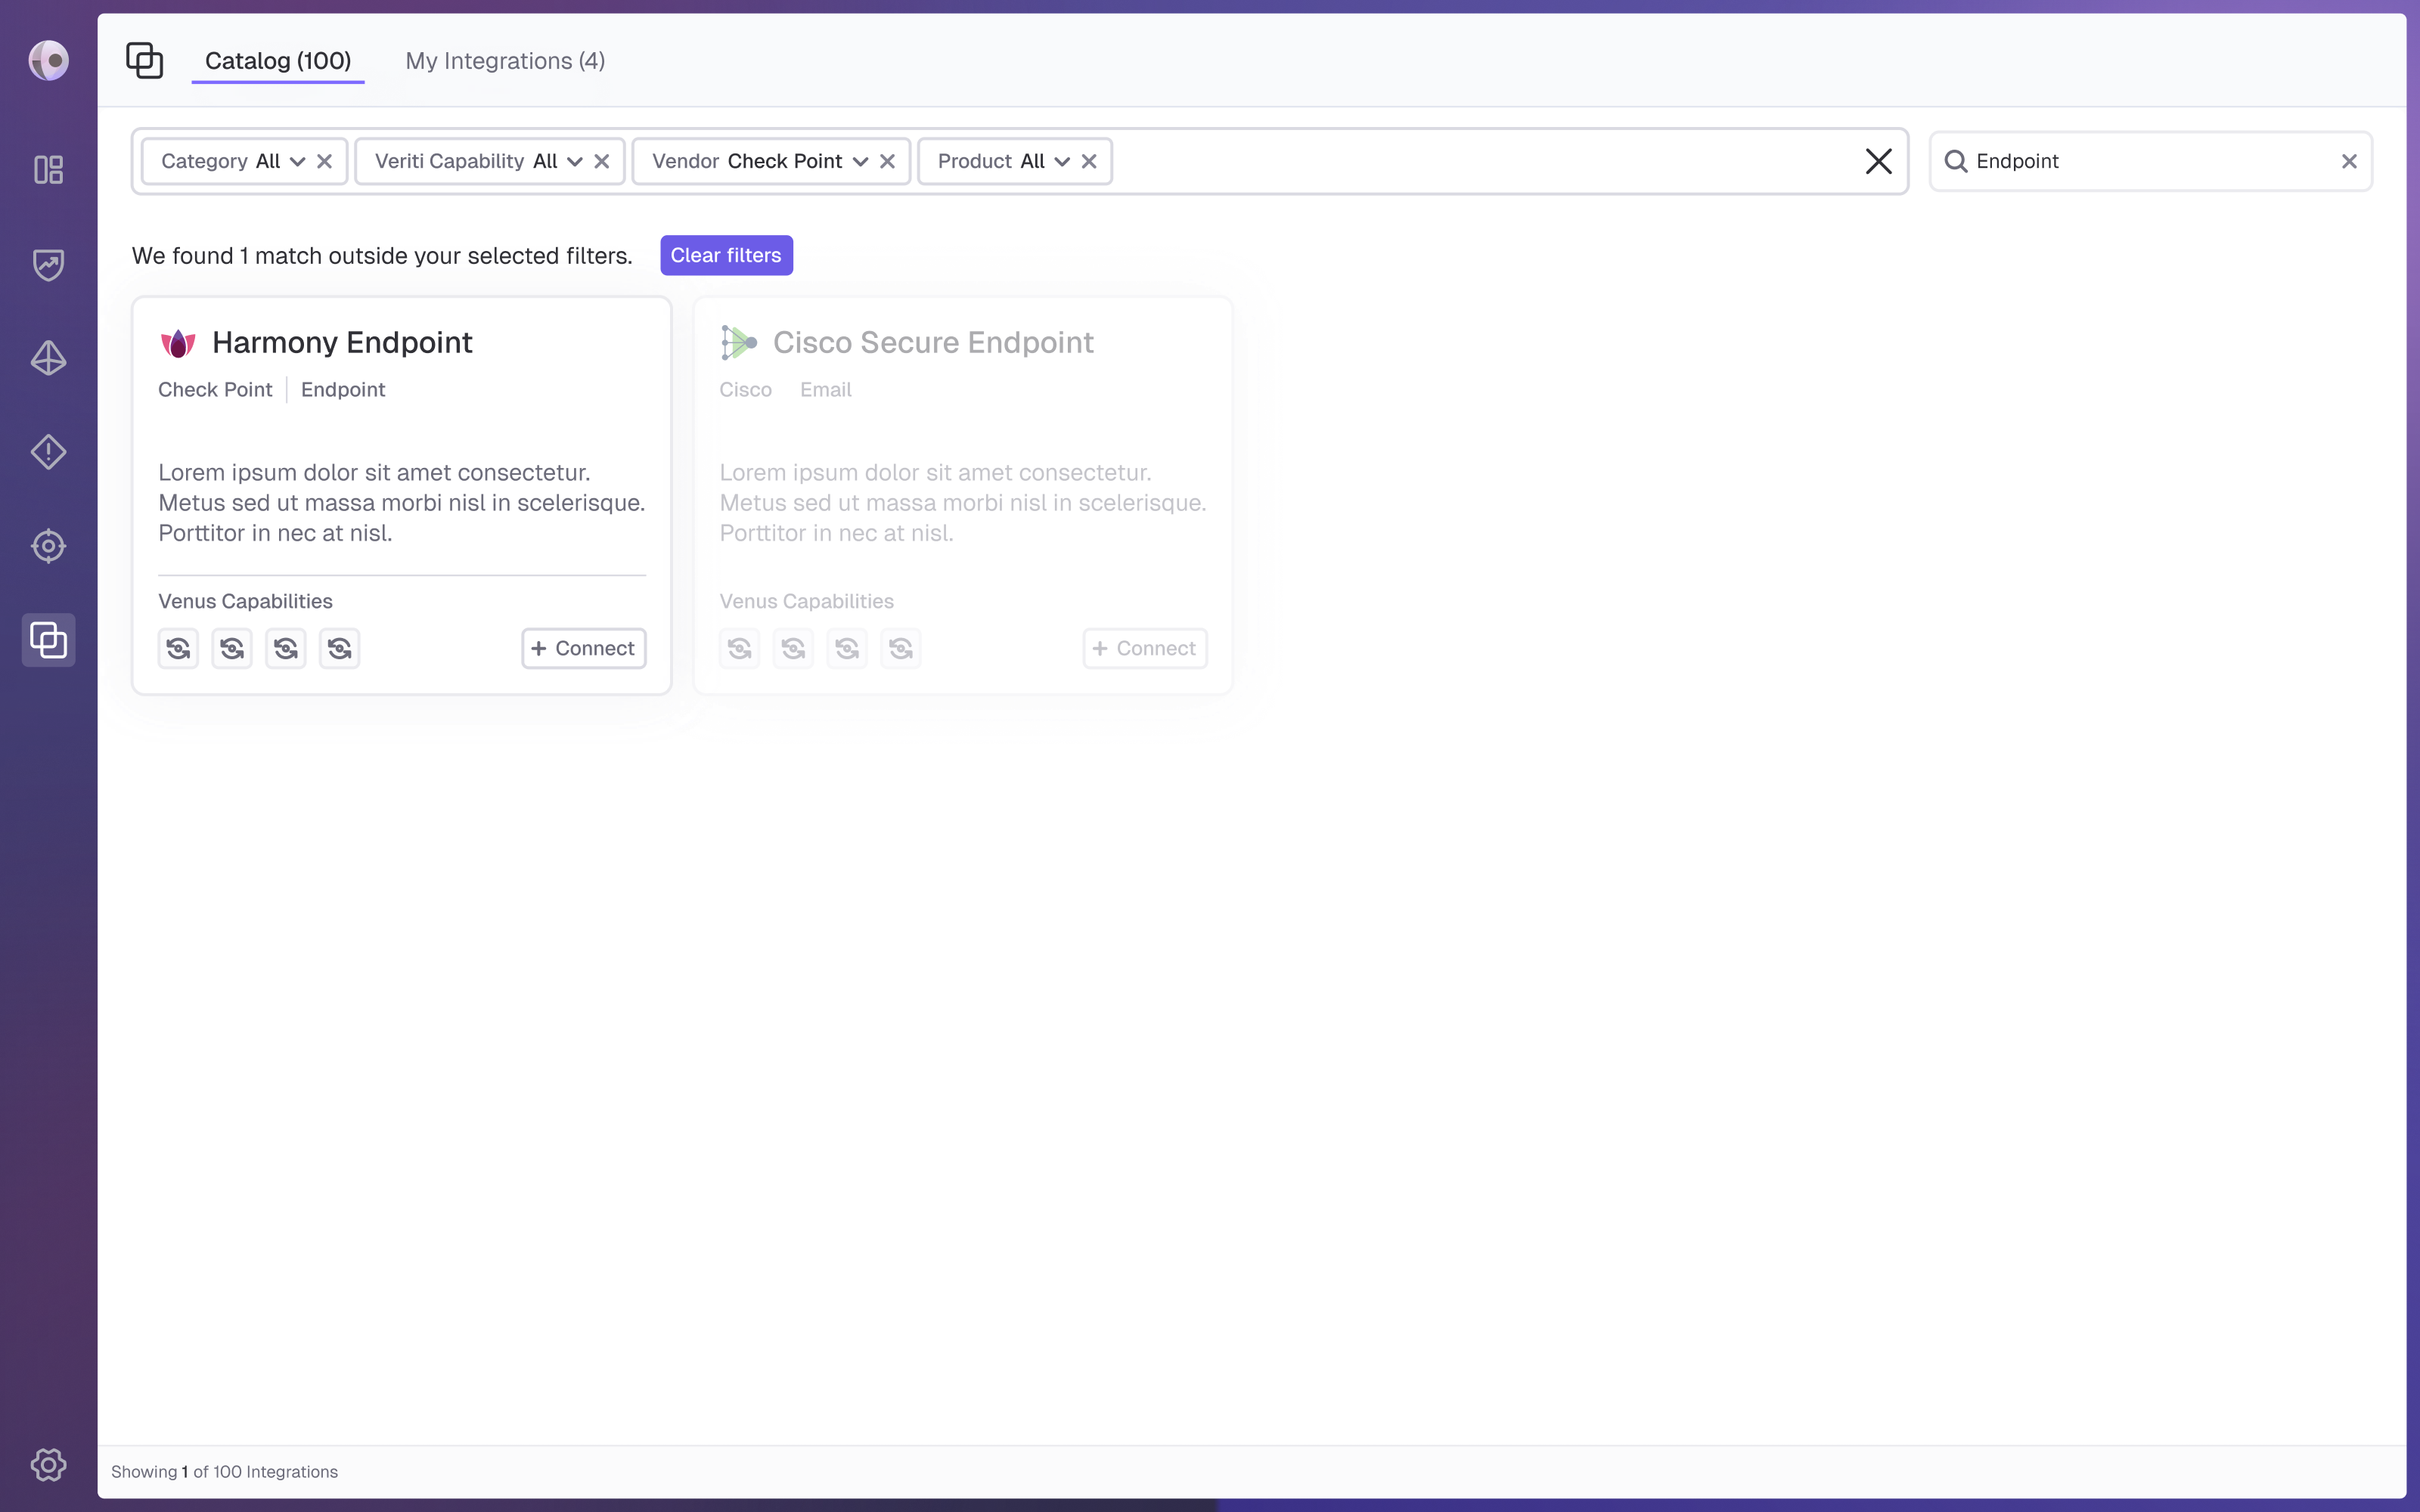Clear all filters with the large X
The width and height of the screenshot is (2420, 1512).
coord(1878,161)
